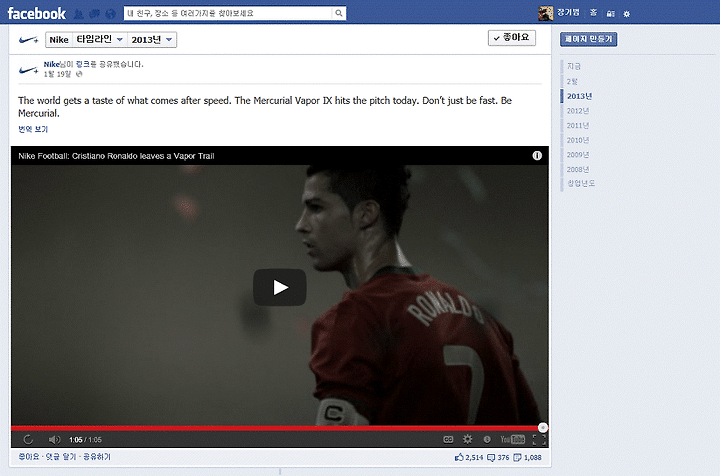This screenshot has width=720, height=476.
Task: Play the video with center play button
Action: click(x=280, y=287)
